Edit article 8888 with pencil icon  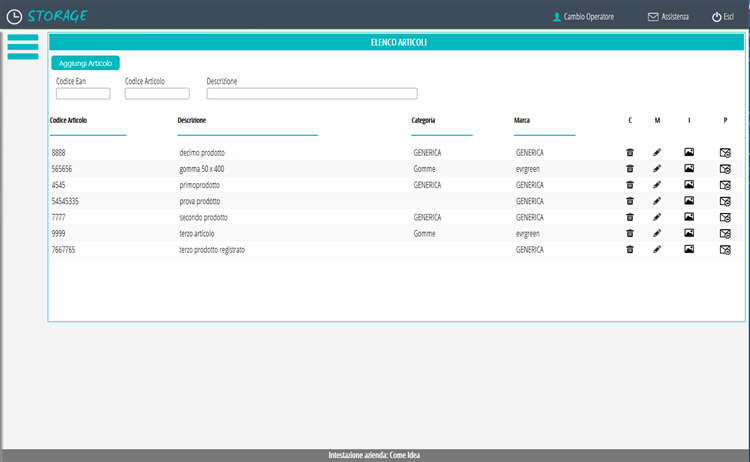[657, 153]
